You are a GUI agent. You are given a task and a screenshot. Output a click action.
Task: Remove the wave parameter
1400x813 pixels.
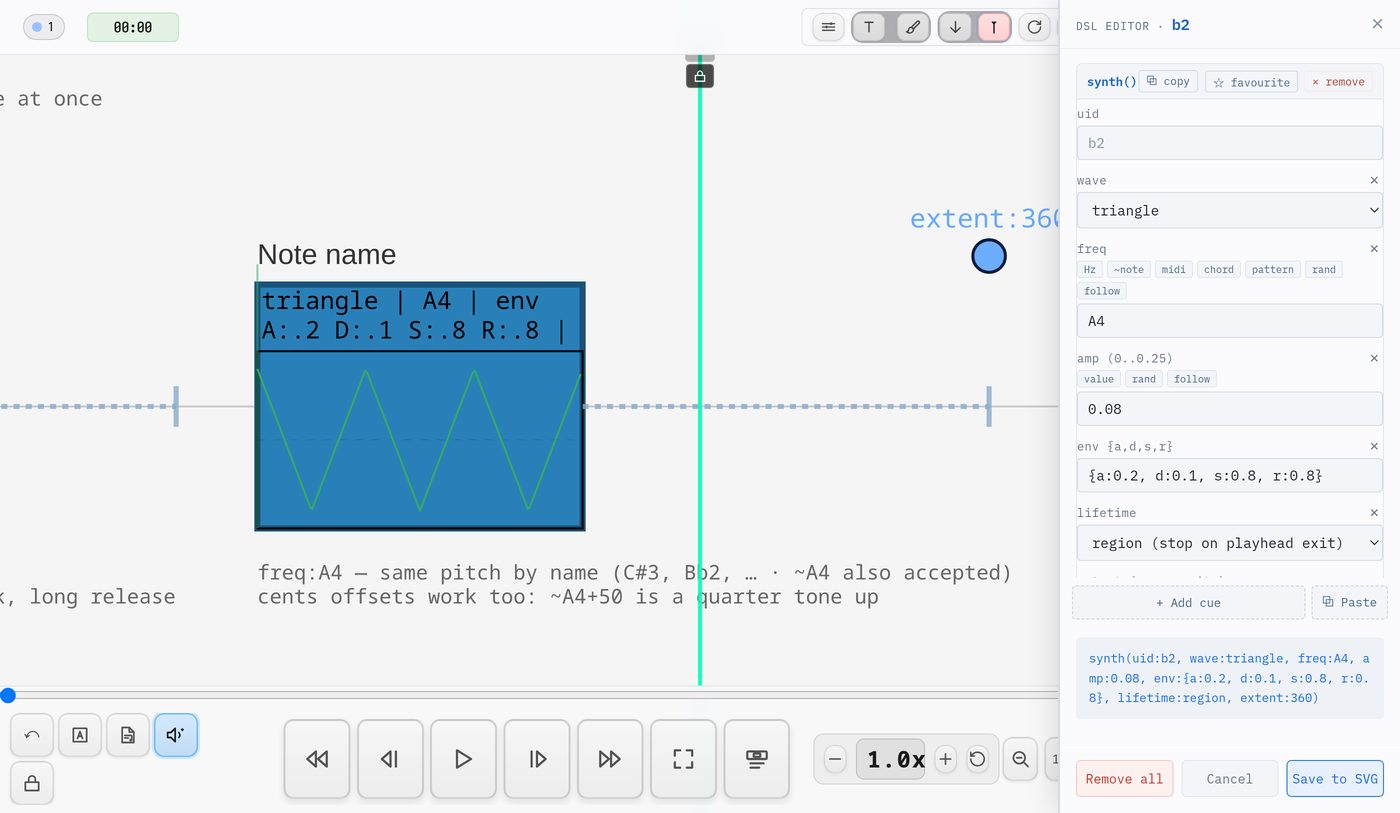click(1374, 181)
